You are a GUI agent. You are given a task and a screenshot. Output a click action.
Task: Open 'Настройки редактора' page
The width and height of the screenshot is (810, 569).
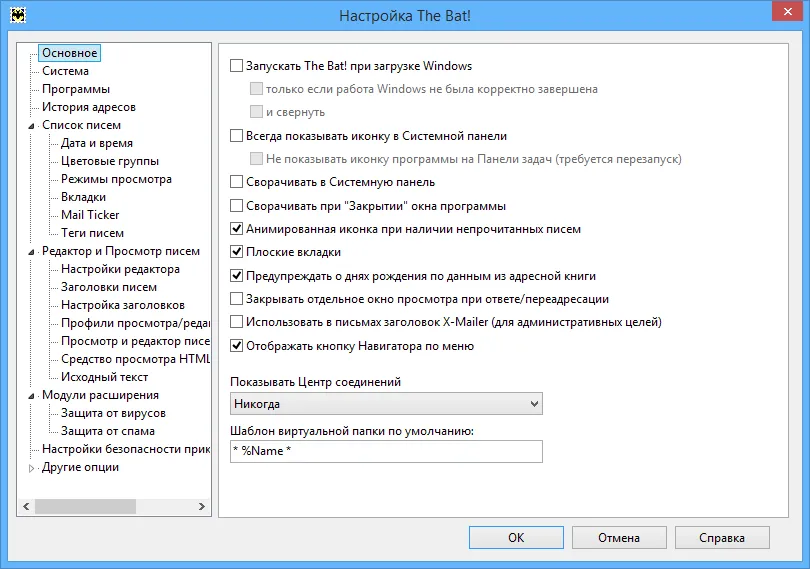[x=120, y=269]
